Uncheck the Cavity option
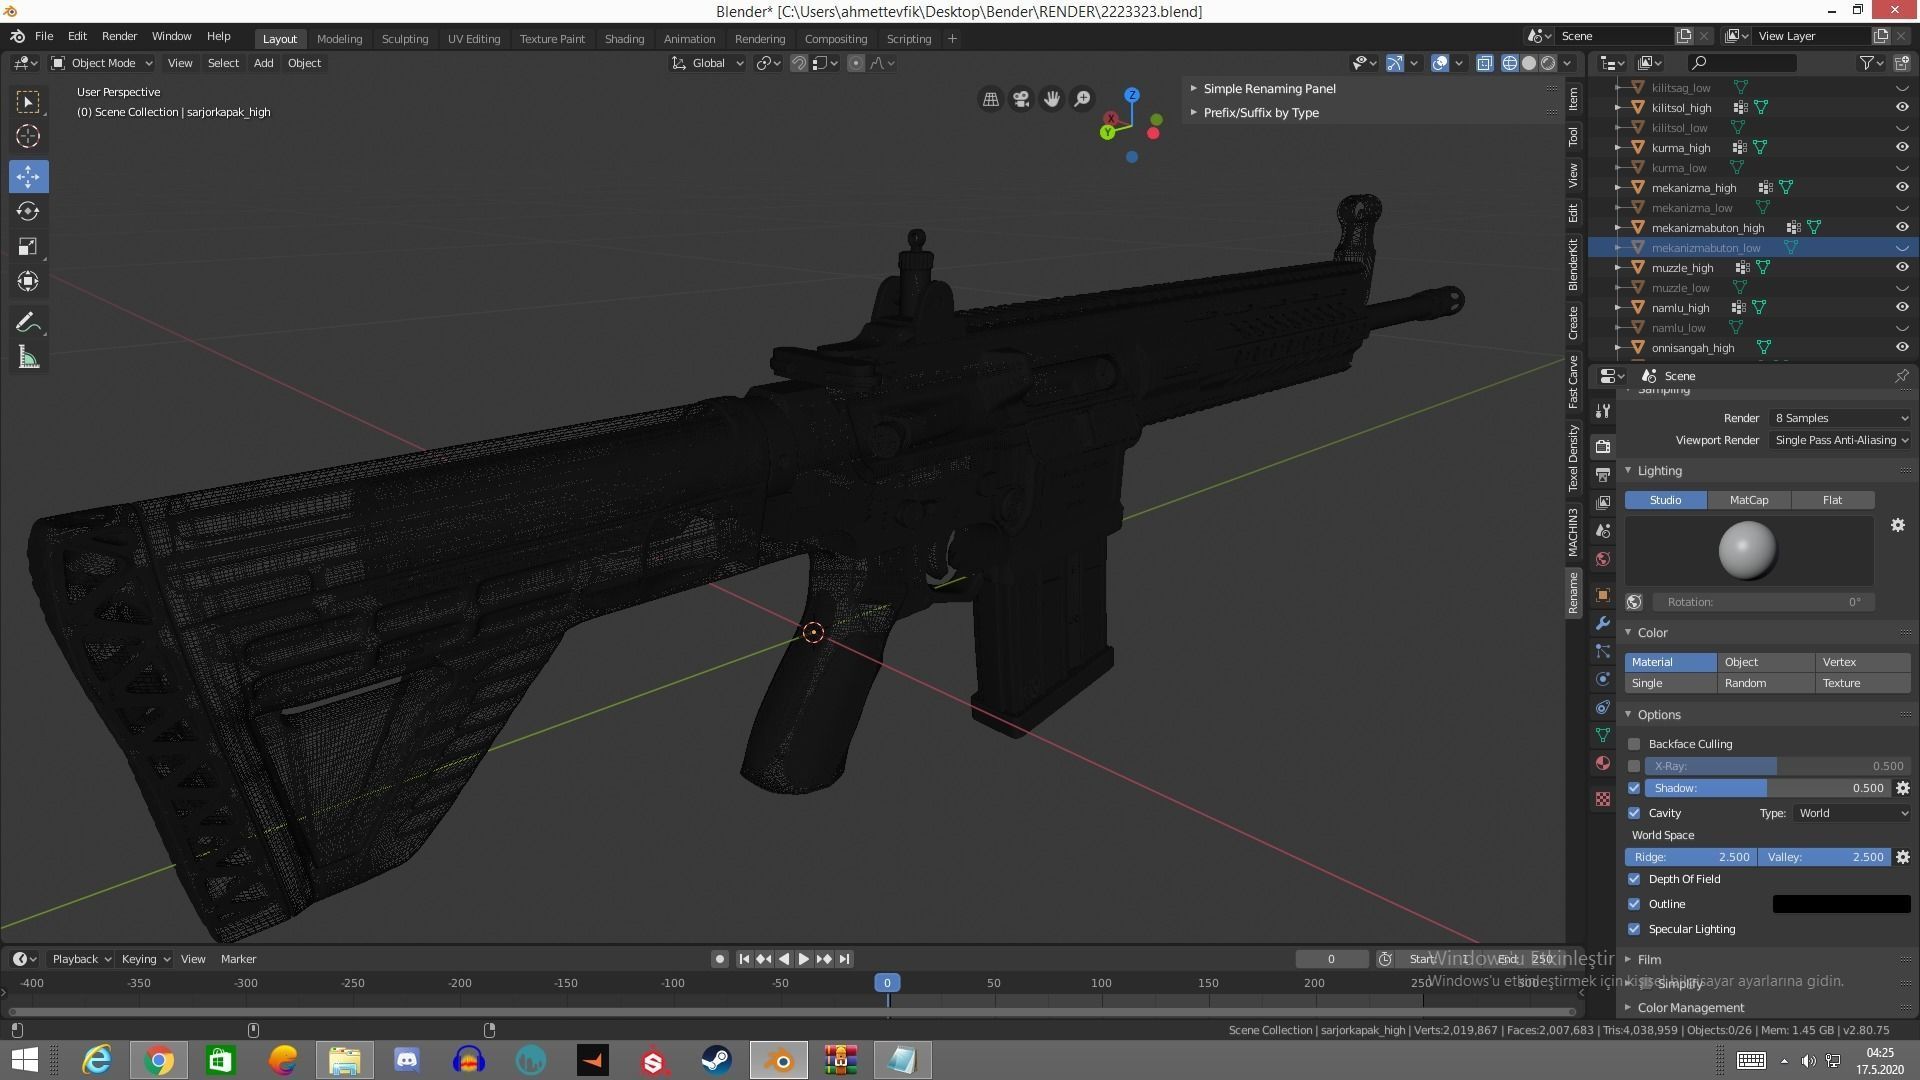The height and width of the screenshot is (1080, 1920). point(1634,813)
